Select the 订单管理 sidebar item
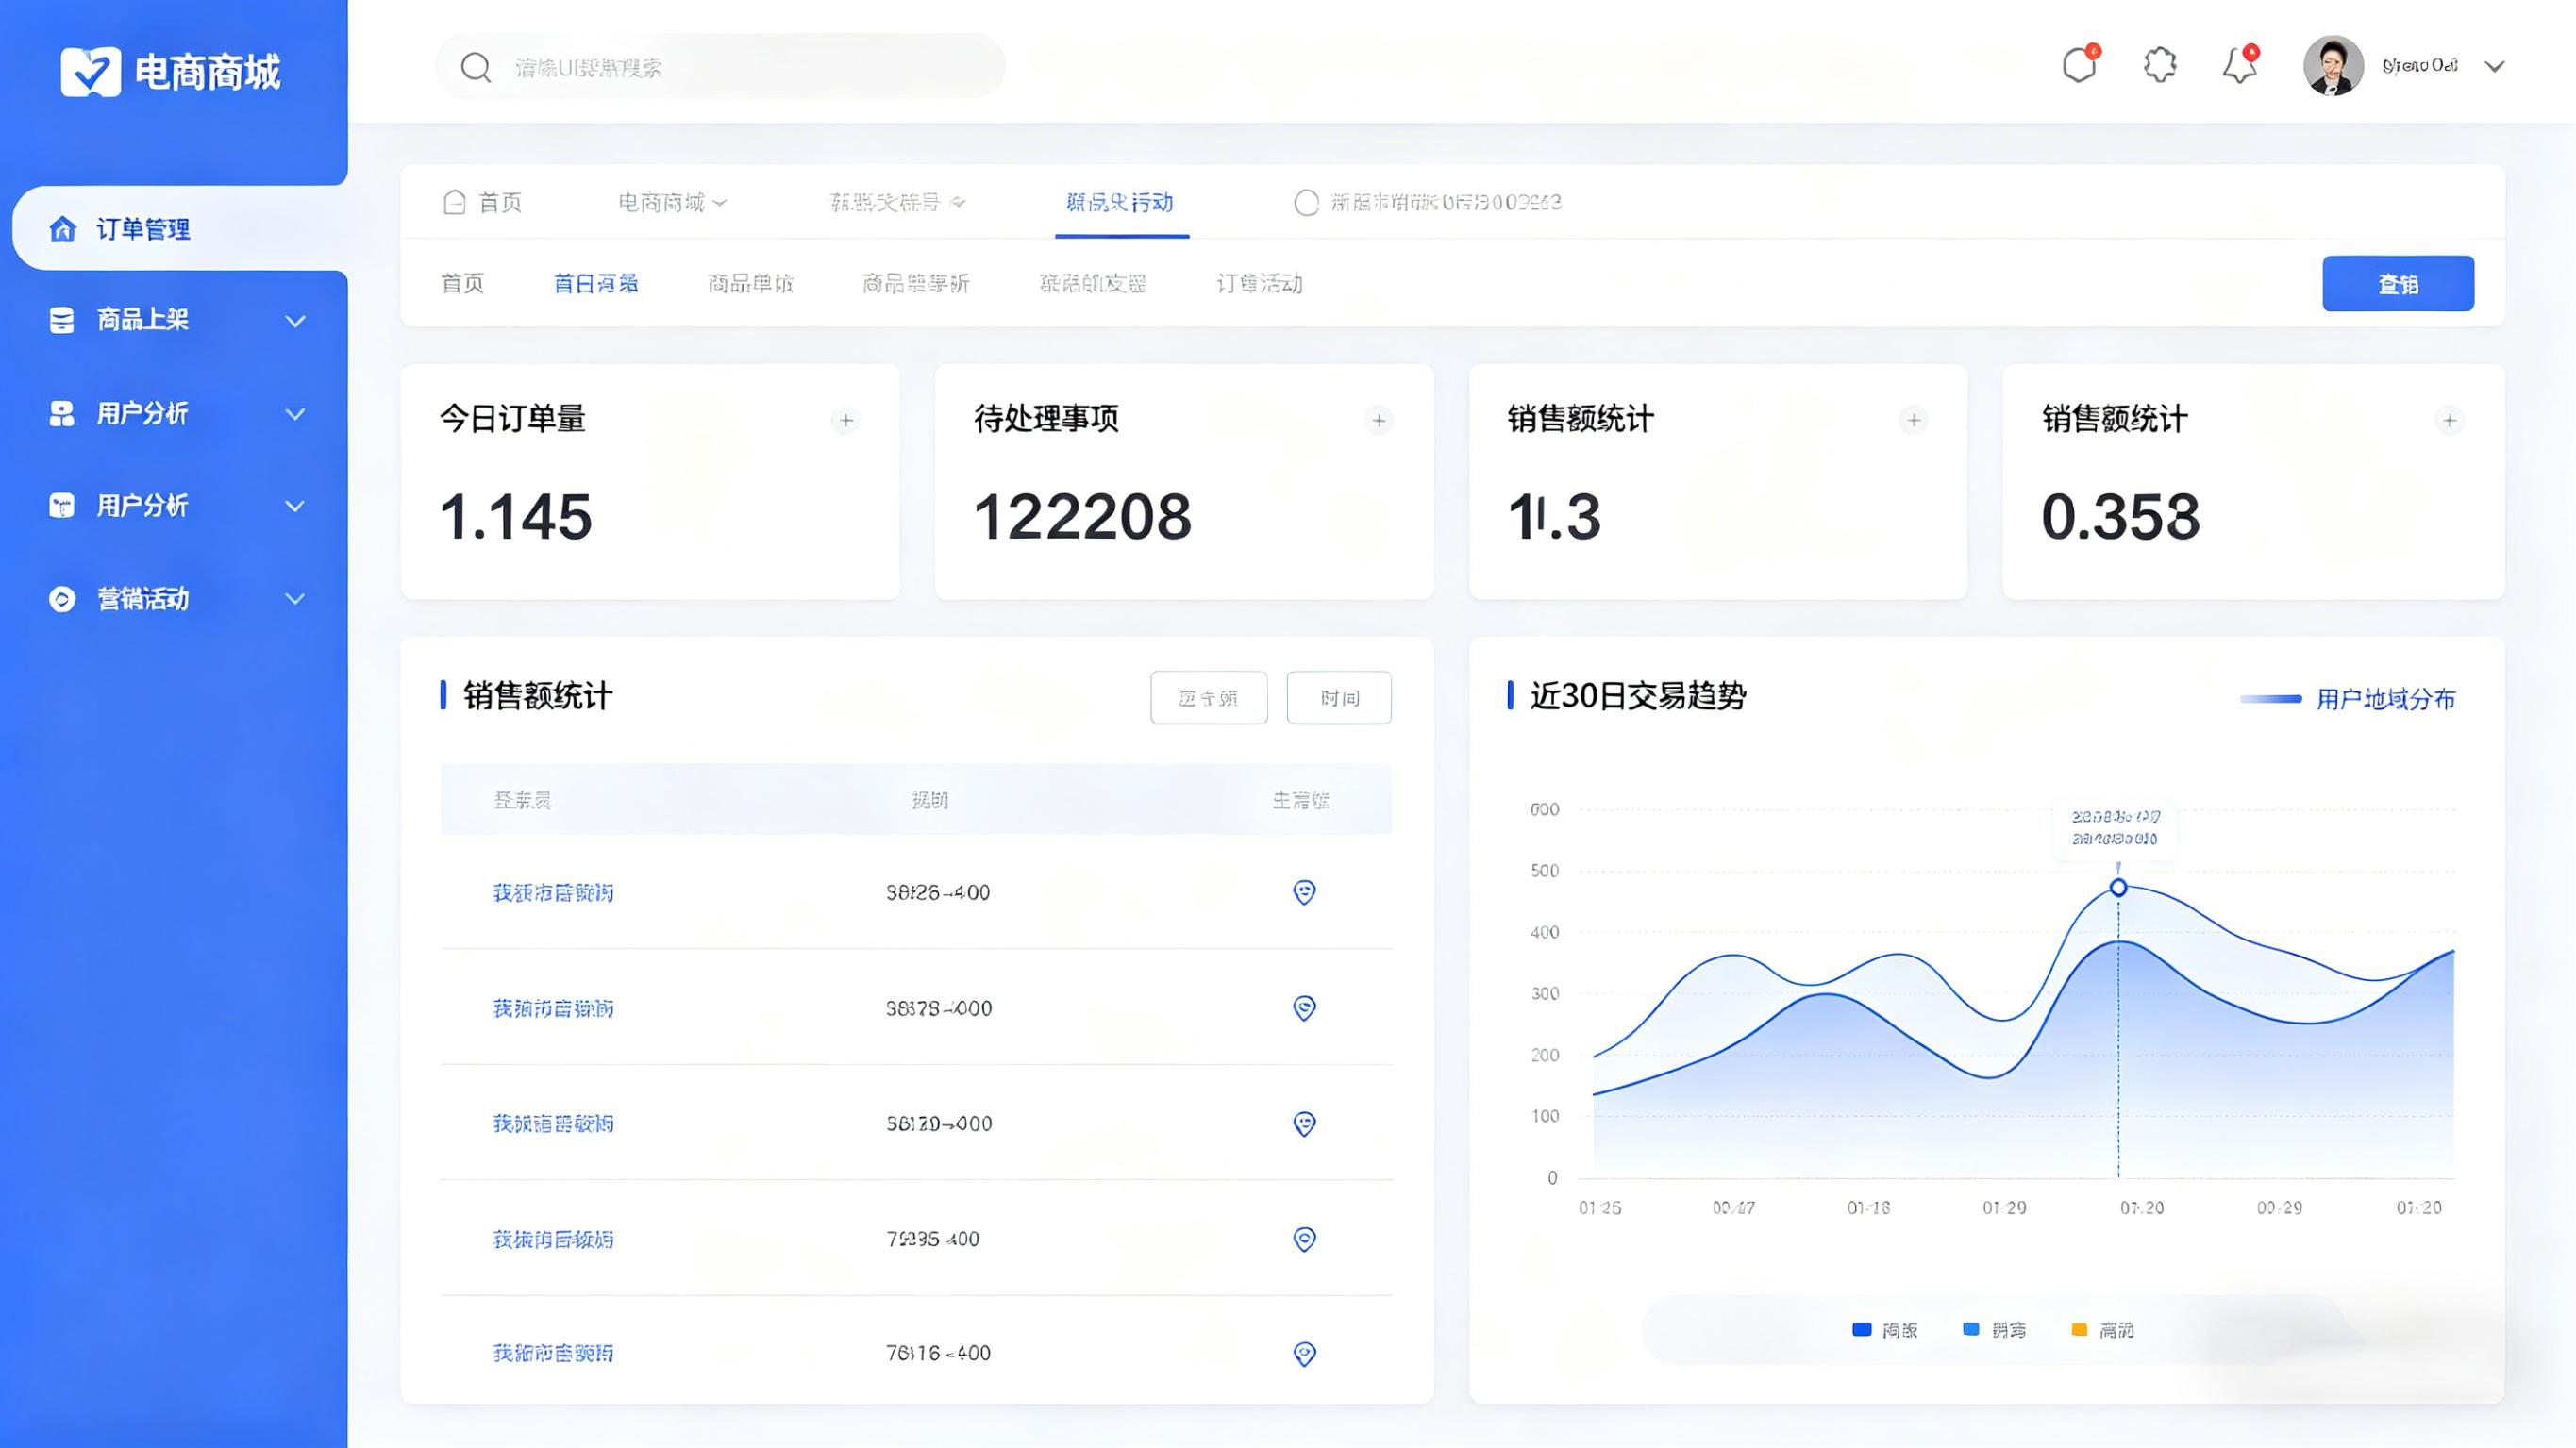 tap(180, 229)
